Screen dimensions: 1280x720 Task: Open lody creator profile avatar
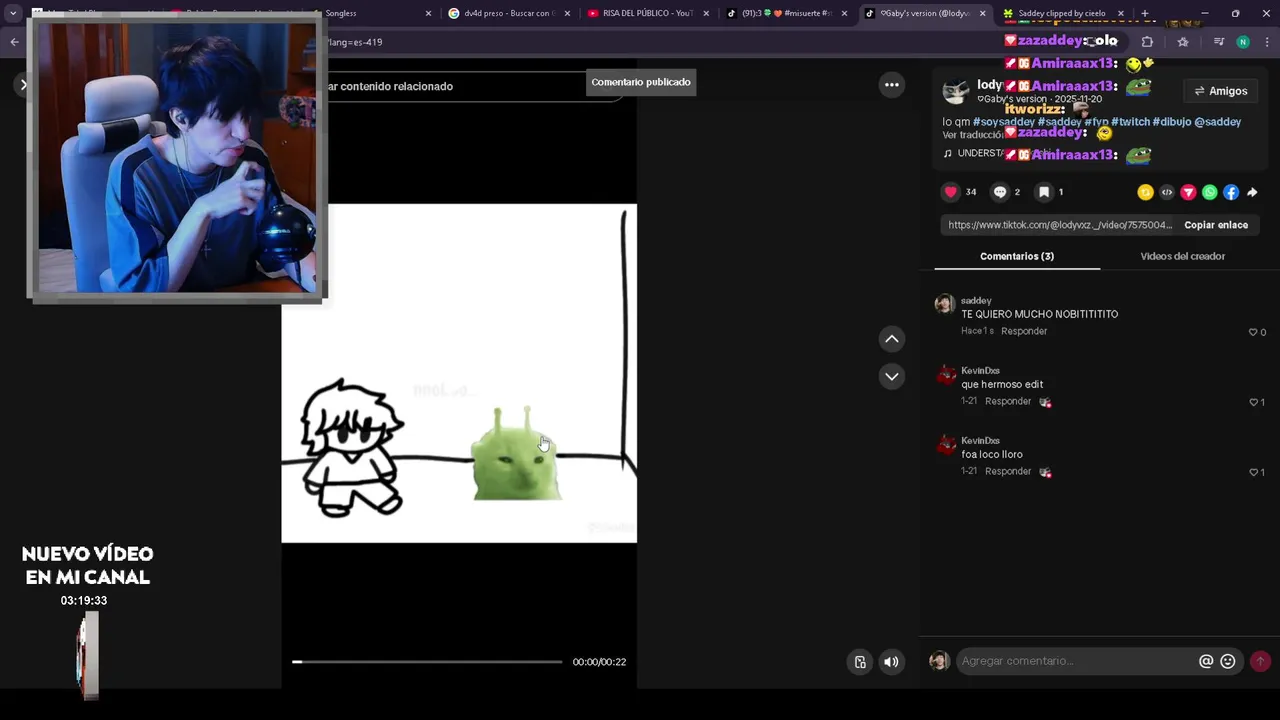[956, 91]
